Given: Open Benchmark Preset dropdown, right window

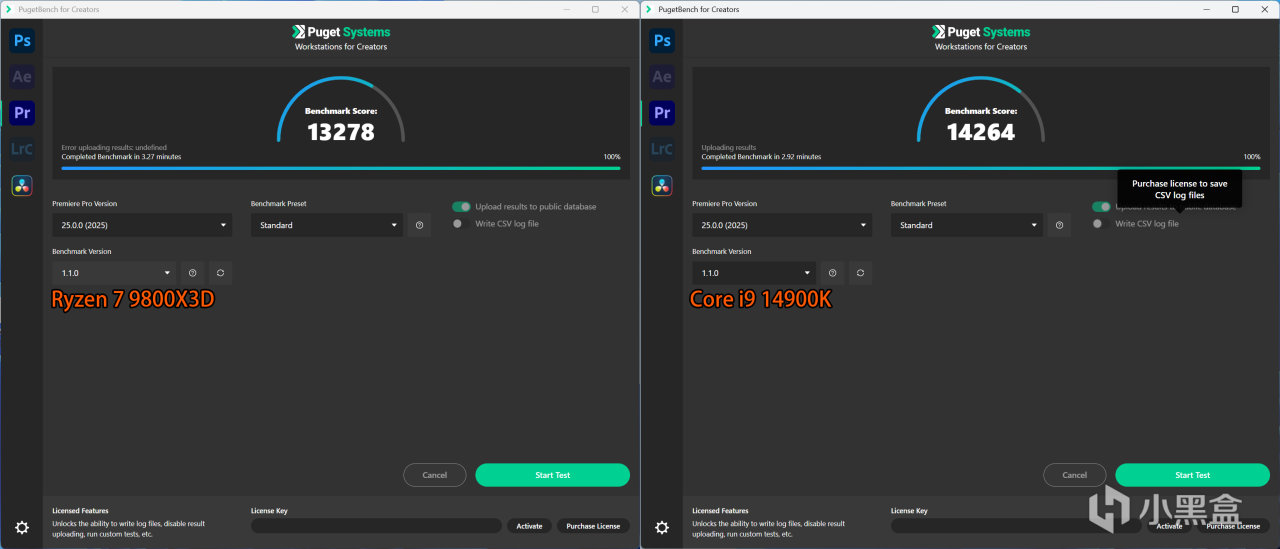Looking at the screenshot, I should (x=967, y=225).
